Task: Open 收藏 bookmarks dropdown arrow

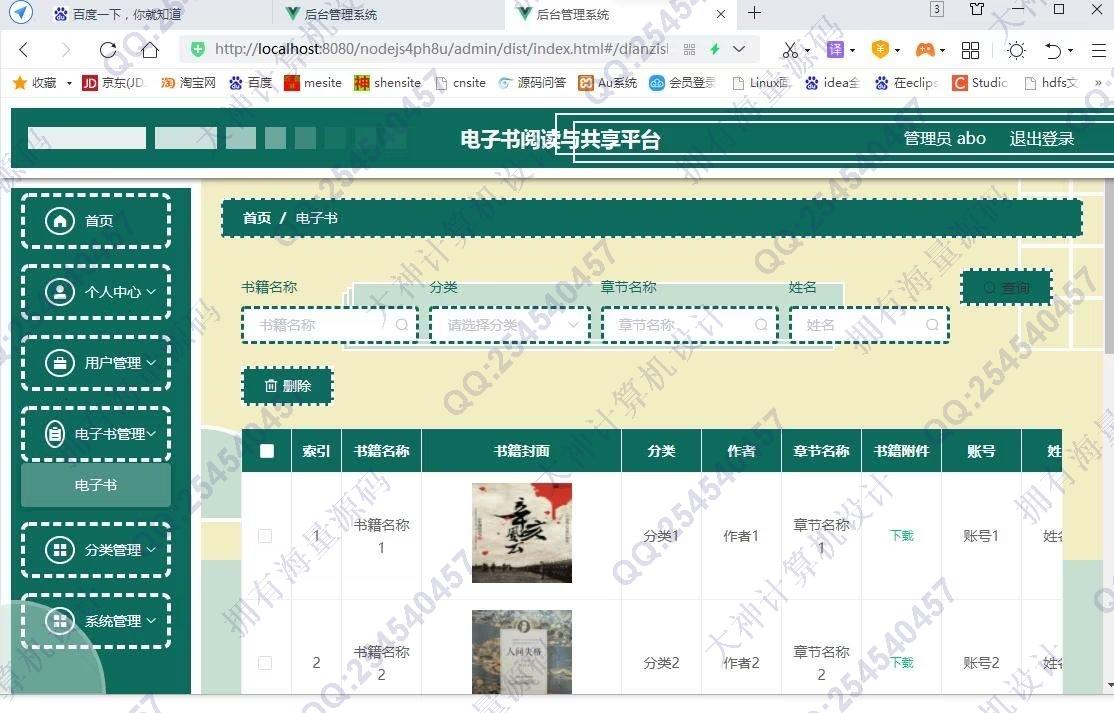Action: [69, 83]
